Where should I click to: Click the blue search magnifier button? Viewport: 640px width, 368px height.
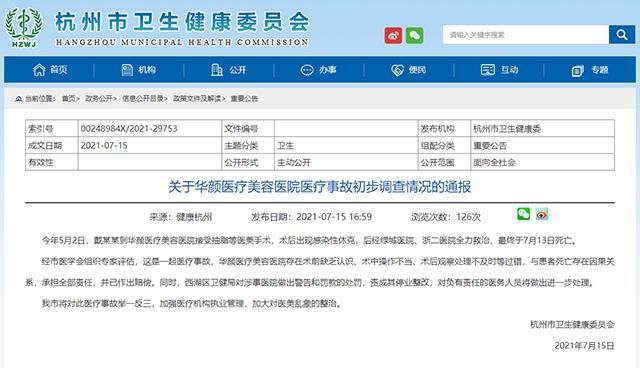click(622, 35)
